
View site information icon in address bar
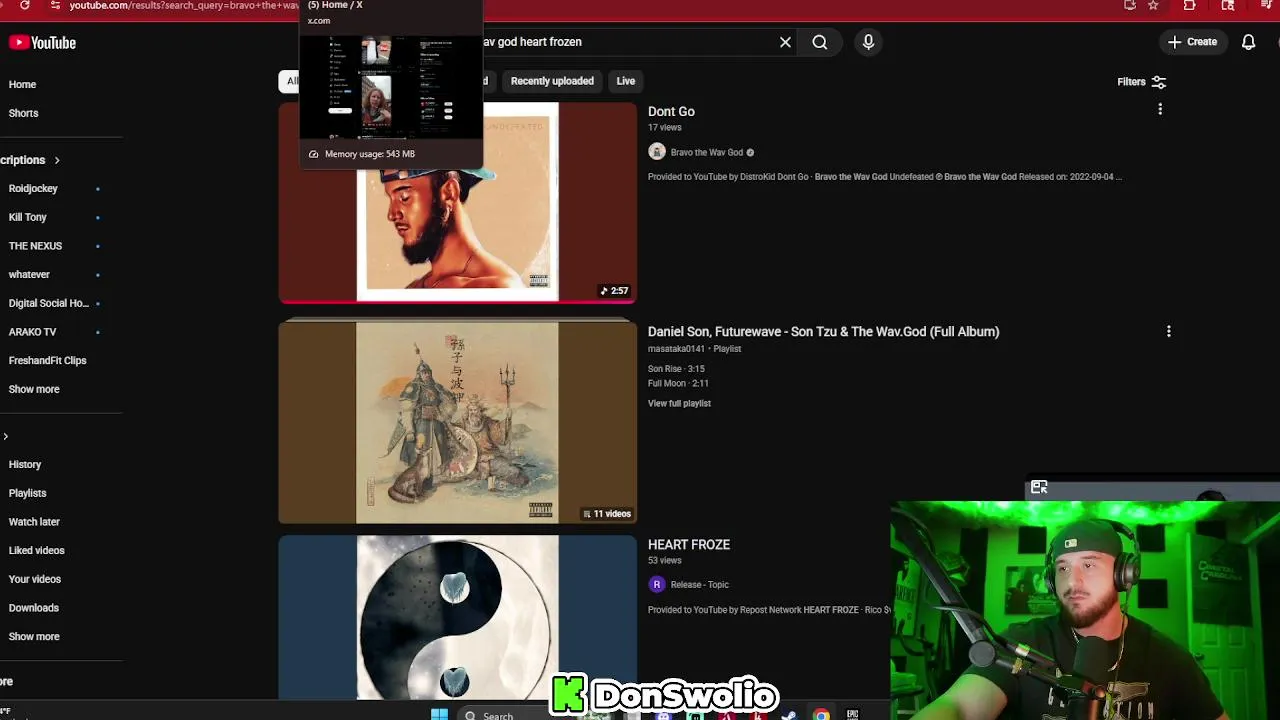tap(54, 5)
